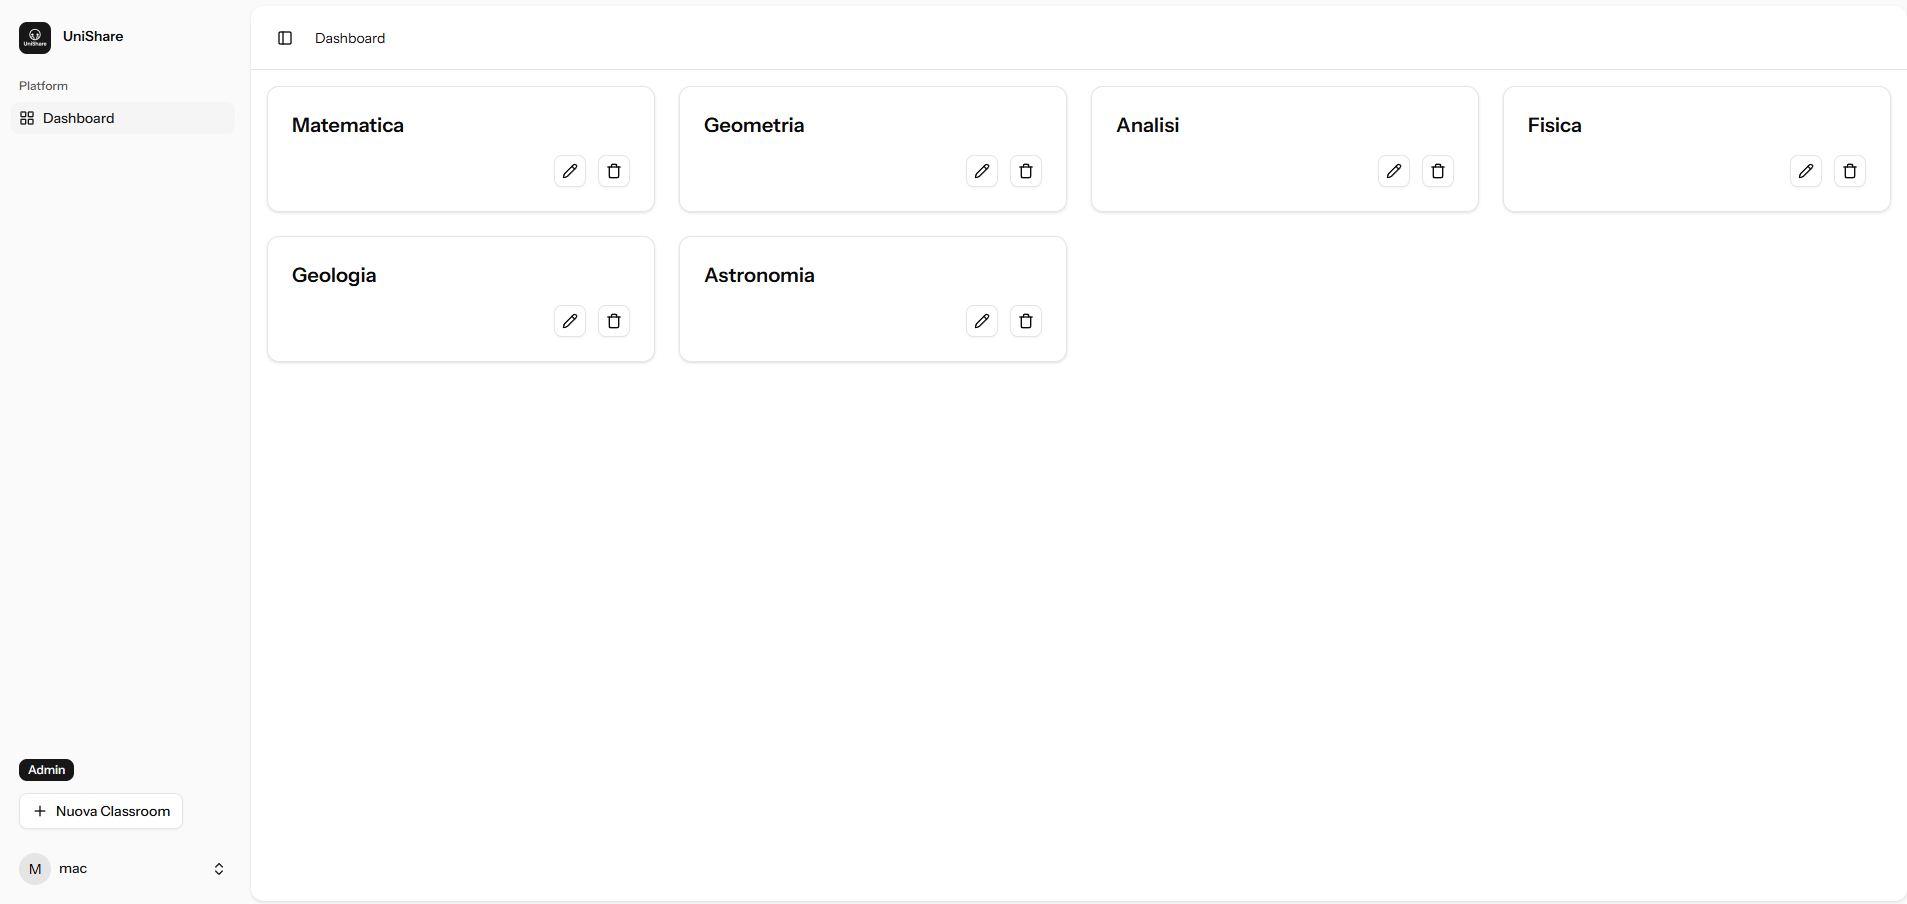Screen dimensions: 1907x904
Task: Open Dashboard in the sidebar
Action: [x=79, y=118]
